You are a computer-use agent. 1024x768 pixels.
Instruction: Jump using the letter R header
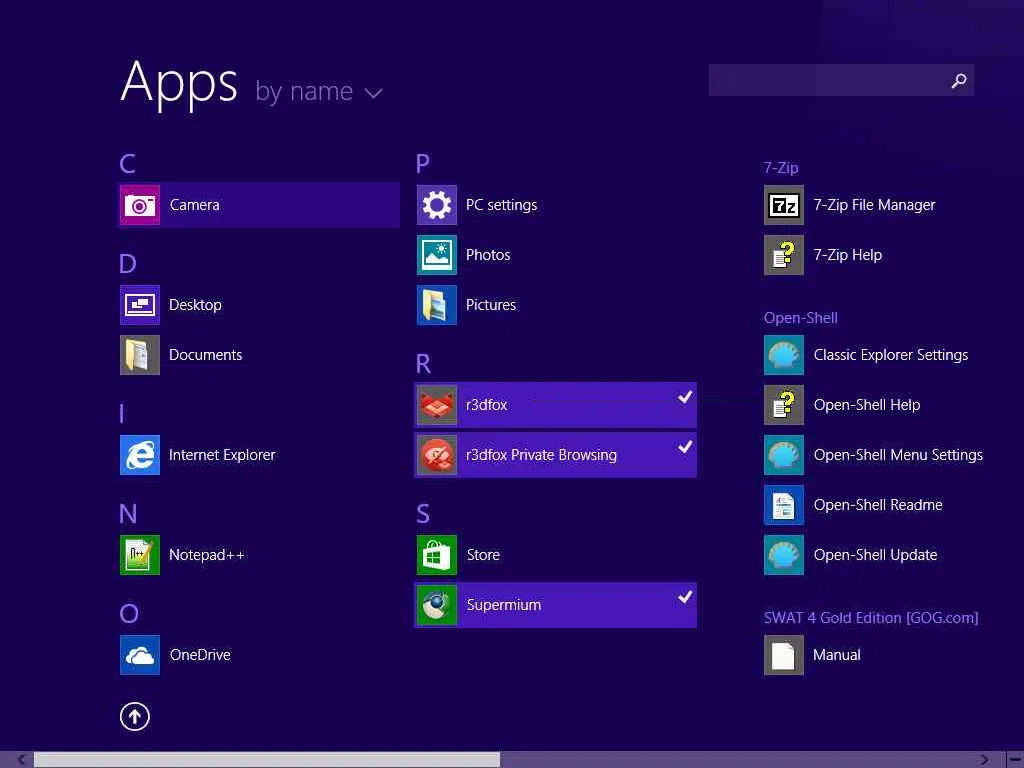423,364
